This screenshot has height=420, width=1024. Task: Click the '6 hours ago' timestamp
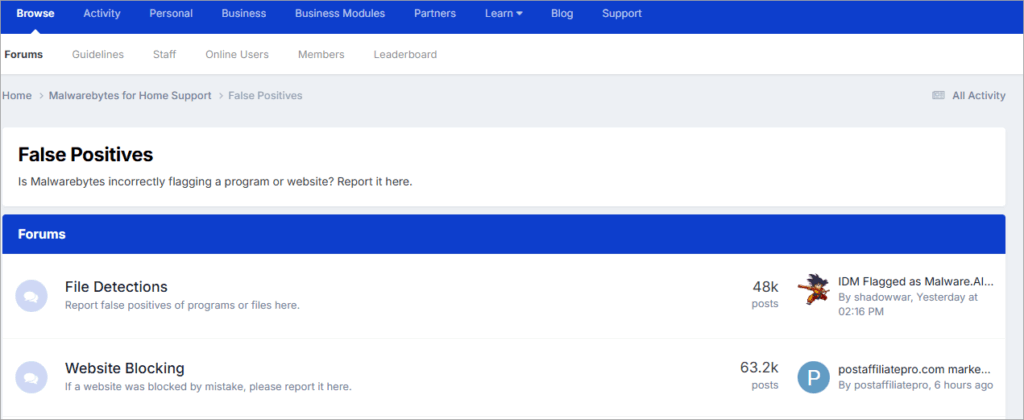[x=964, y=385]
